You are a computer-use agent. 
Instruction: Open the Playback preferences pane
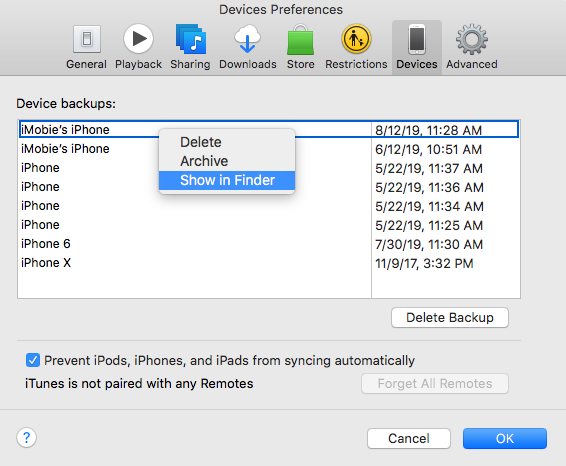click(138, 47)
